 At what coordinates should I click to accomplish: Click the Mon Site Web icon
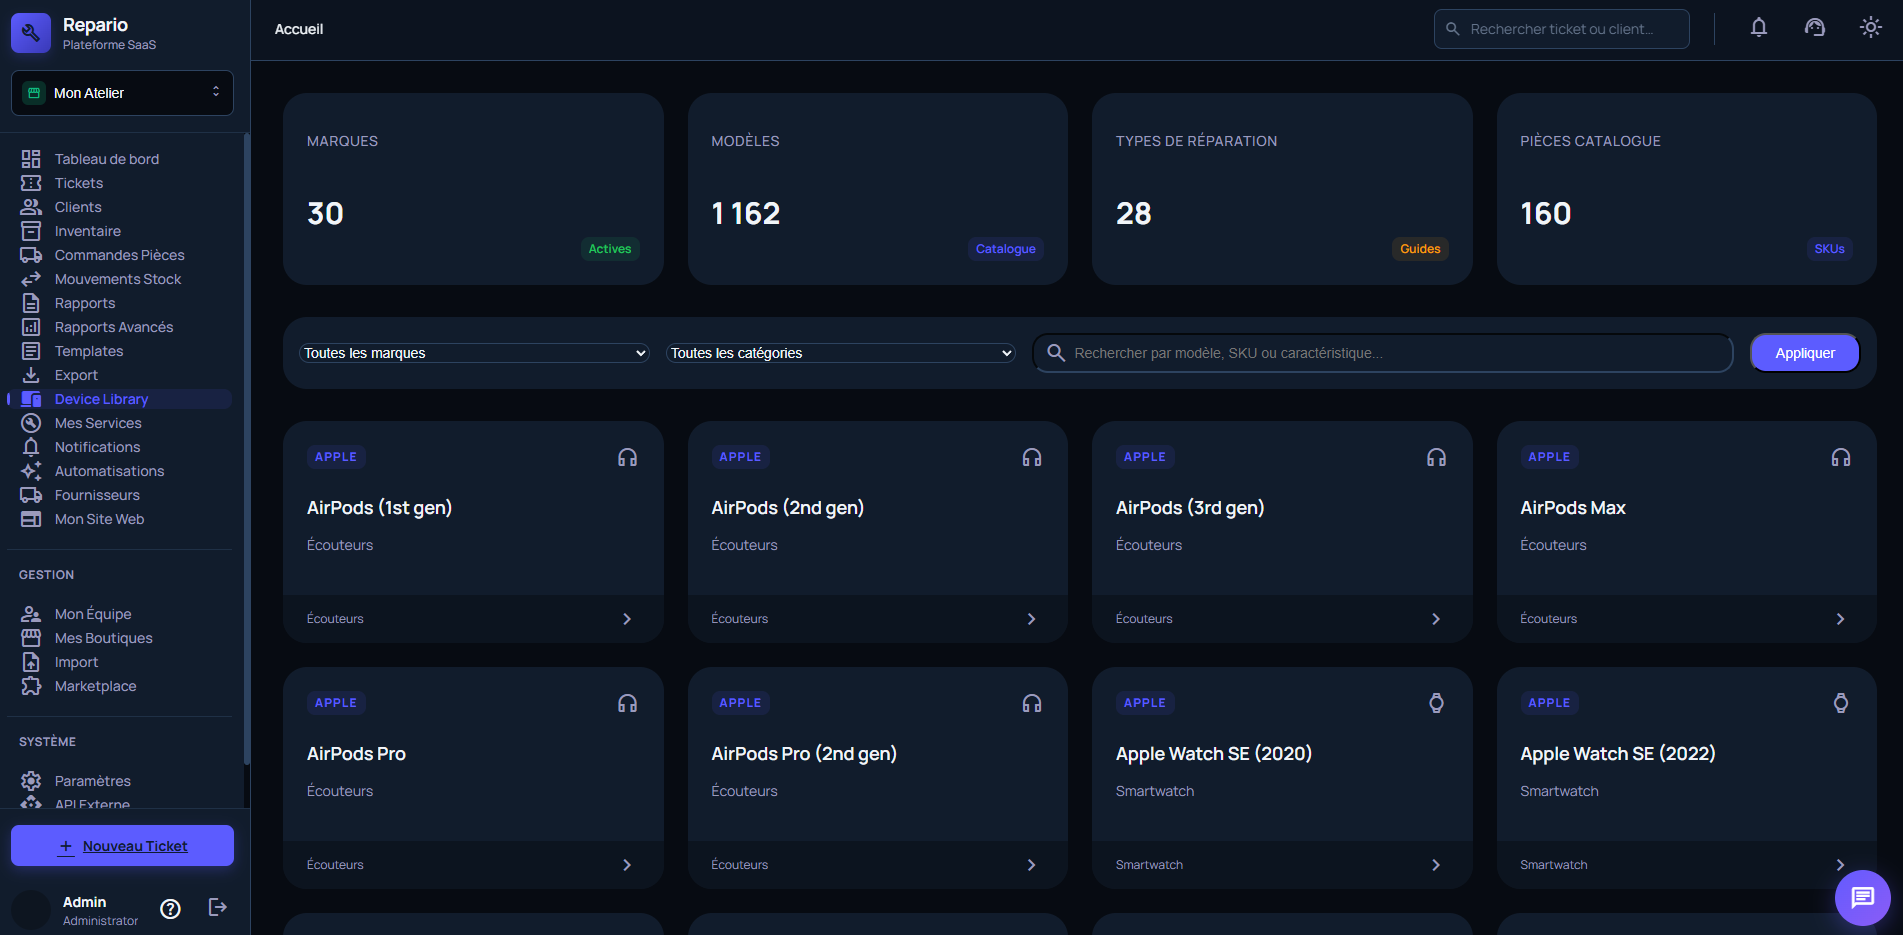[x=31, y=519]
